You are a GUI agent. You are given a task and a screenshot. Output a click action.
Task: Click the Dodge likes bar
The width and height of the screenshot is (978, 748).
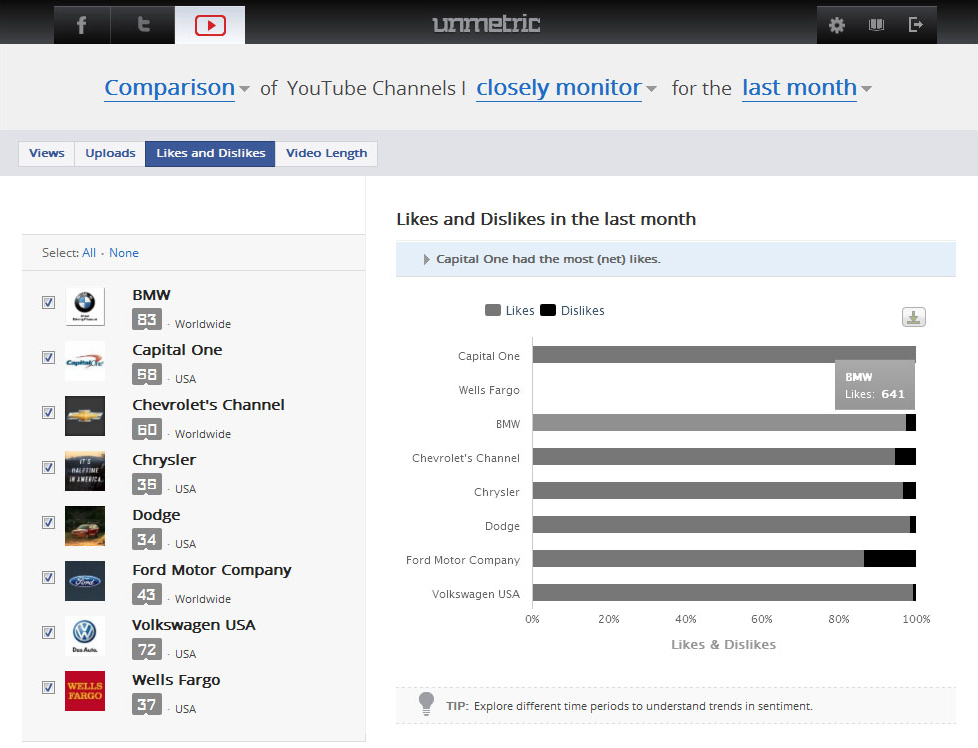pyautogui.click(x=721, y=524)
